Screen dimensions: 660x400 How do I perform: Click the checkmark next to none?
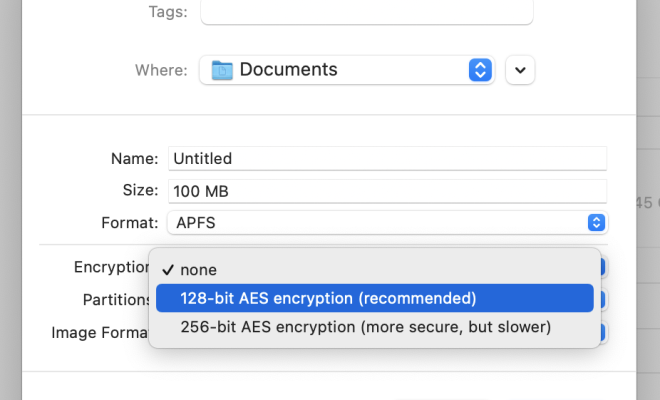point(168,270)
